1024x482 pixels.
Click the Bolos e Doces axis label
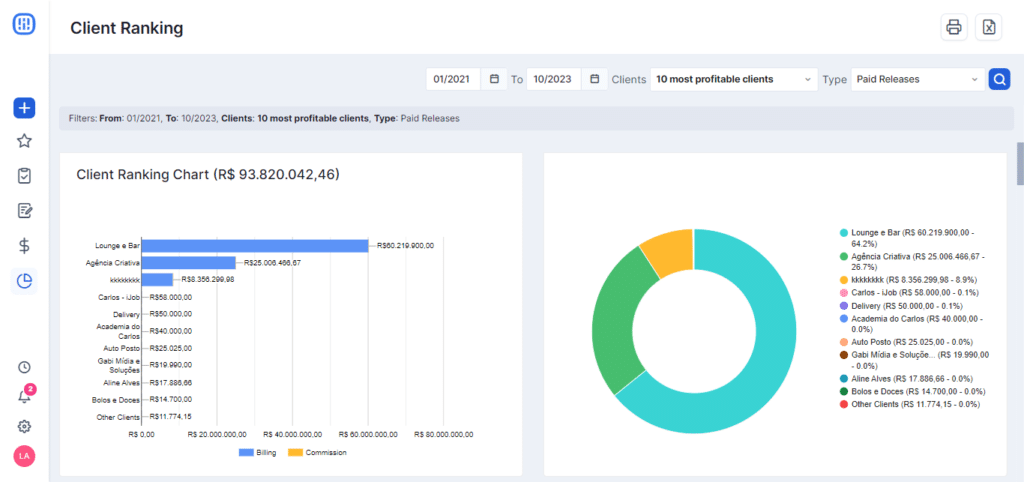coord(117,400)
